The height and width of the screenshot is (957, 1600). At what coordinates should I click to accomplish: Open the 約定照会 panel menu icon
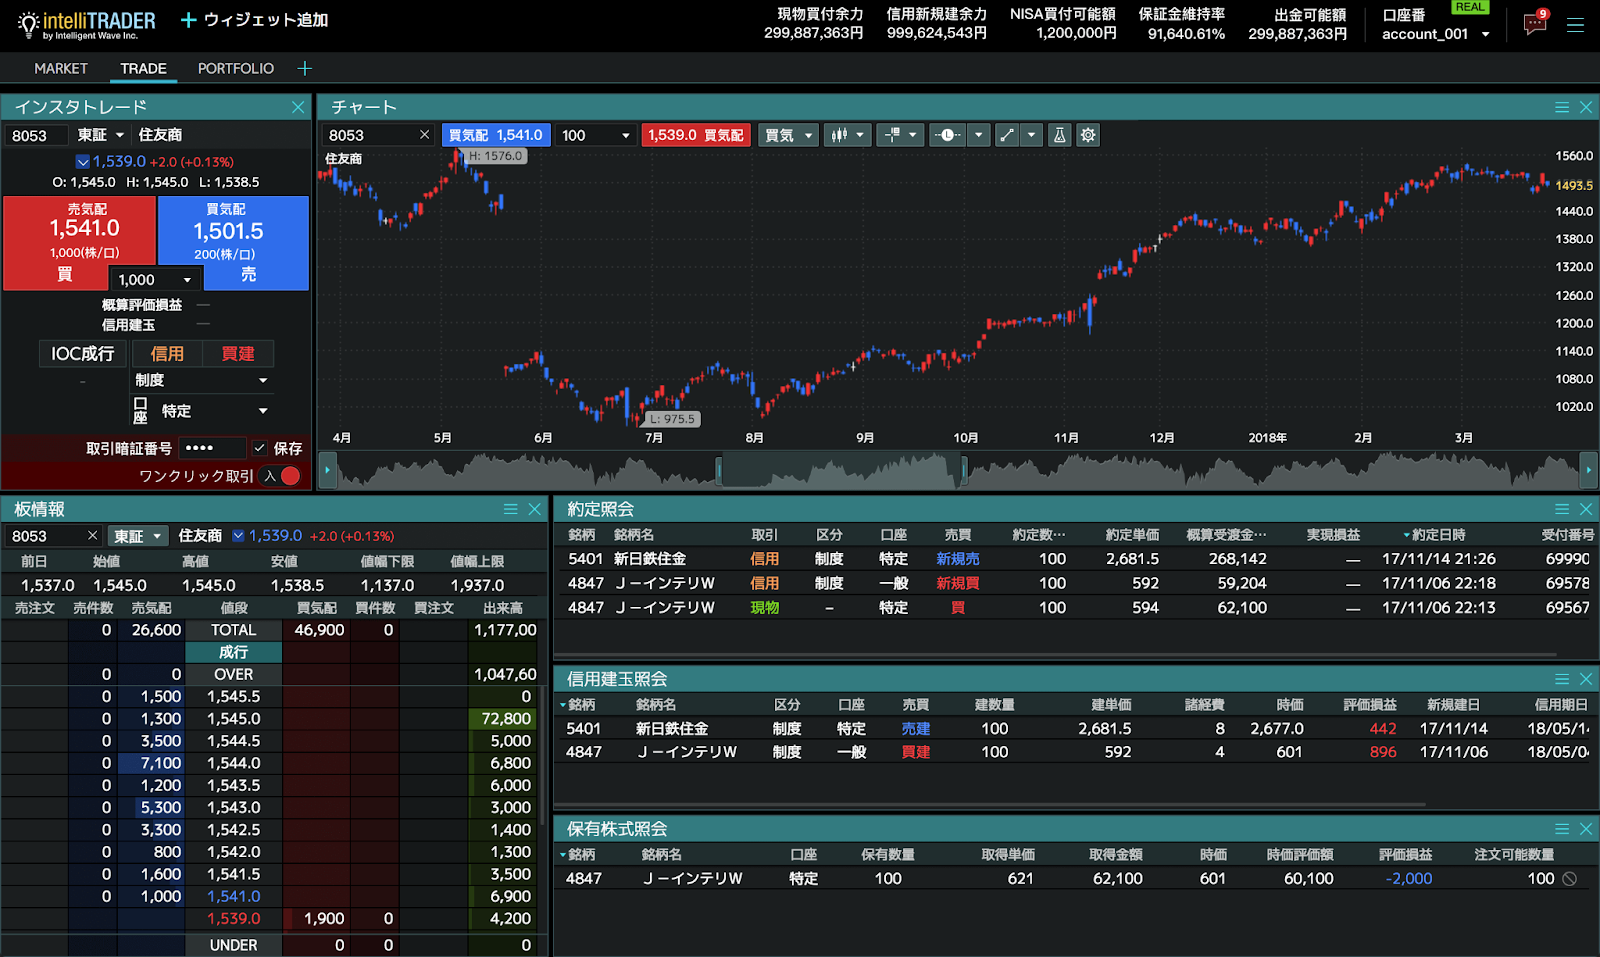click(x=1562, y=509)
